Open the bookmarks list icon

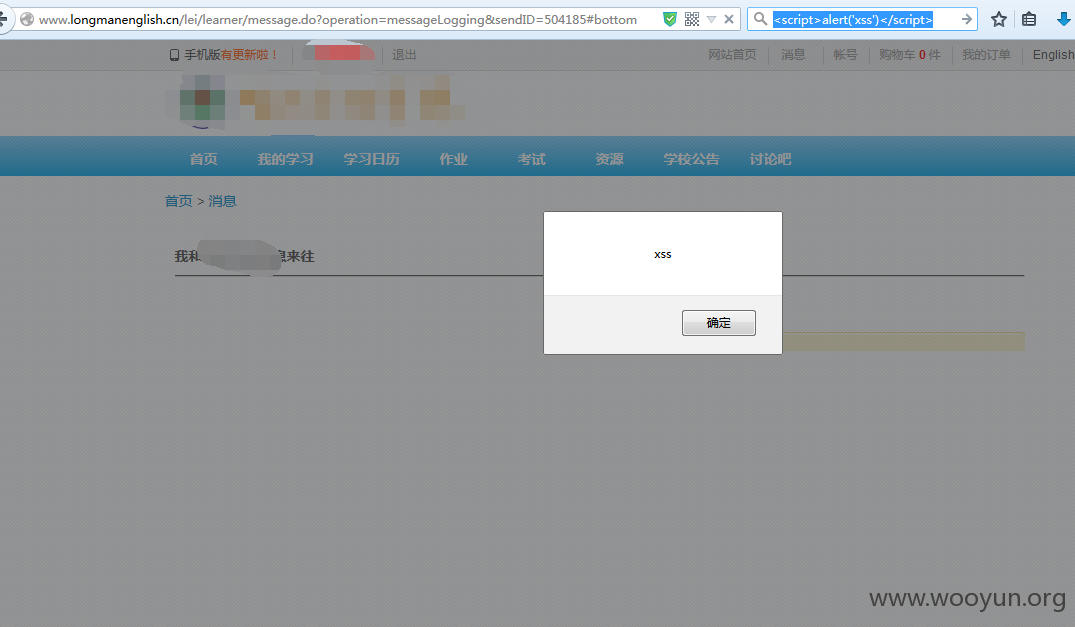1028,19
